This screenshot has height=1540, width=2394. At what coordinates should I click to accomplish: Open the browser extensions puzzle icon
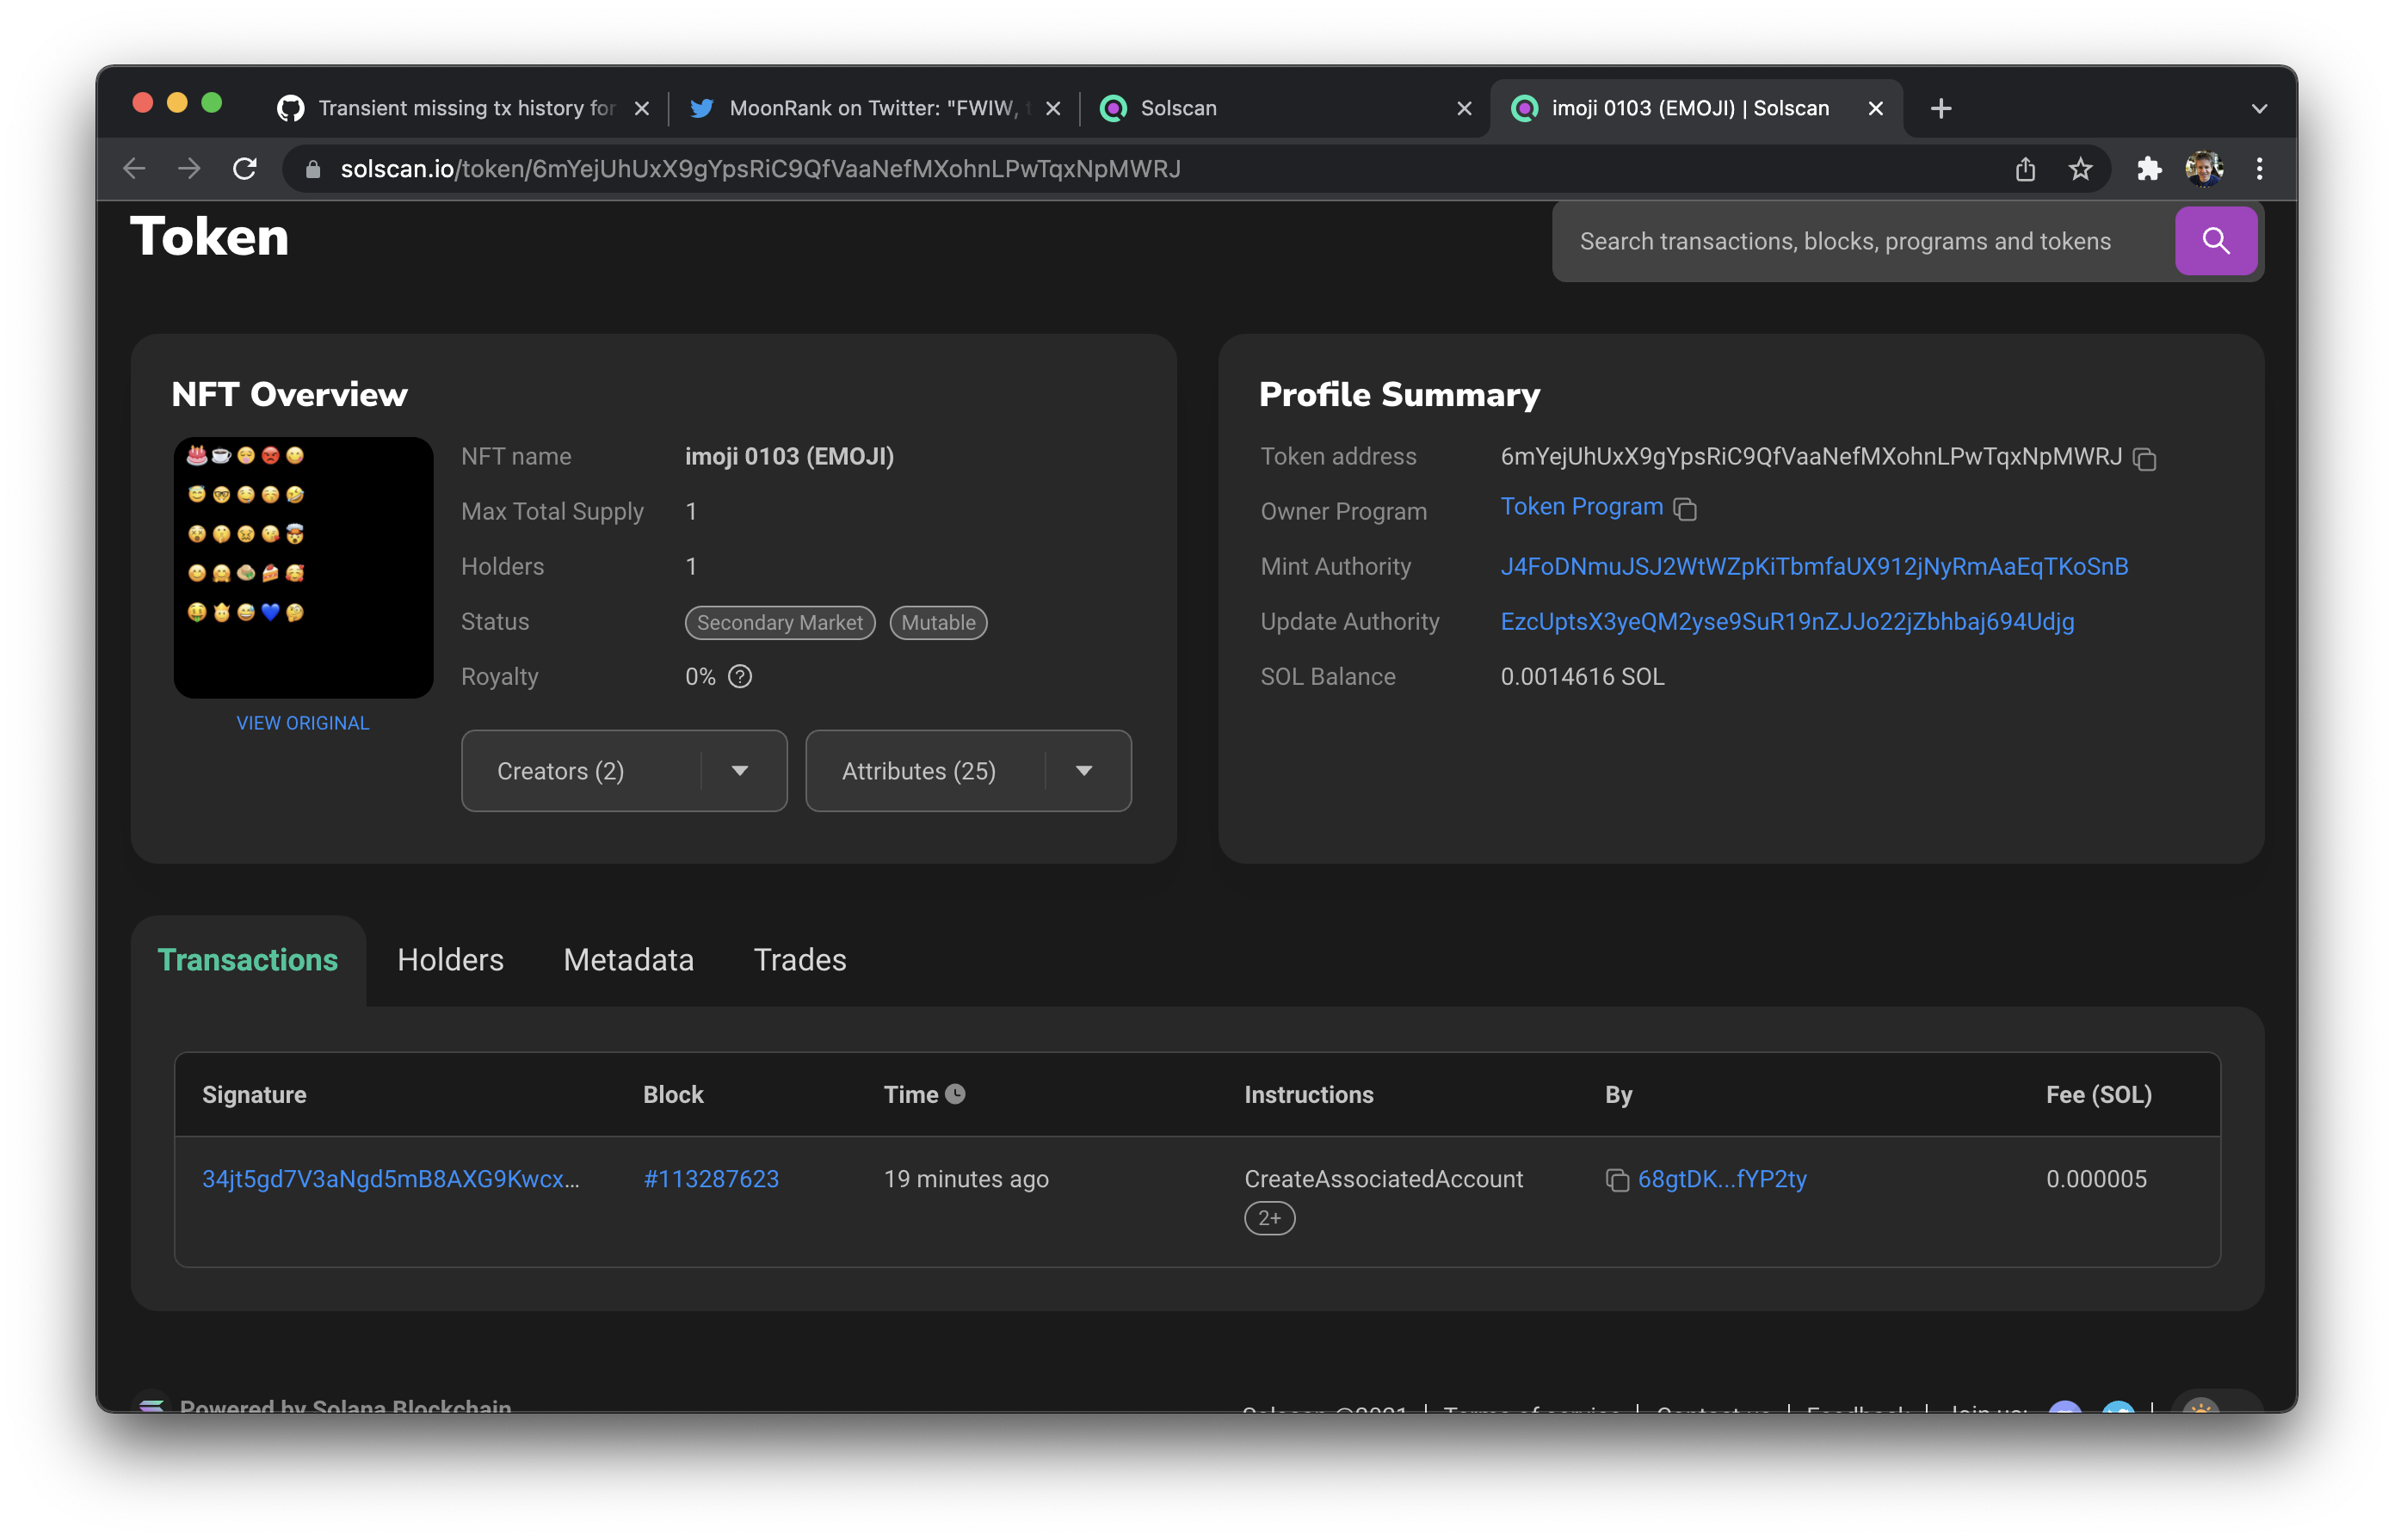coord(2148,168)
